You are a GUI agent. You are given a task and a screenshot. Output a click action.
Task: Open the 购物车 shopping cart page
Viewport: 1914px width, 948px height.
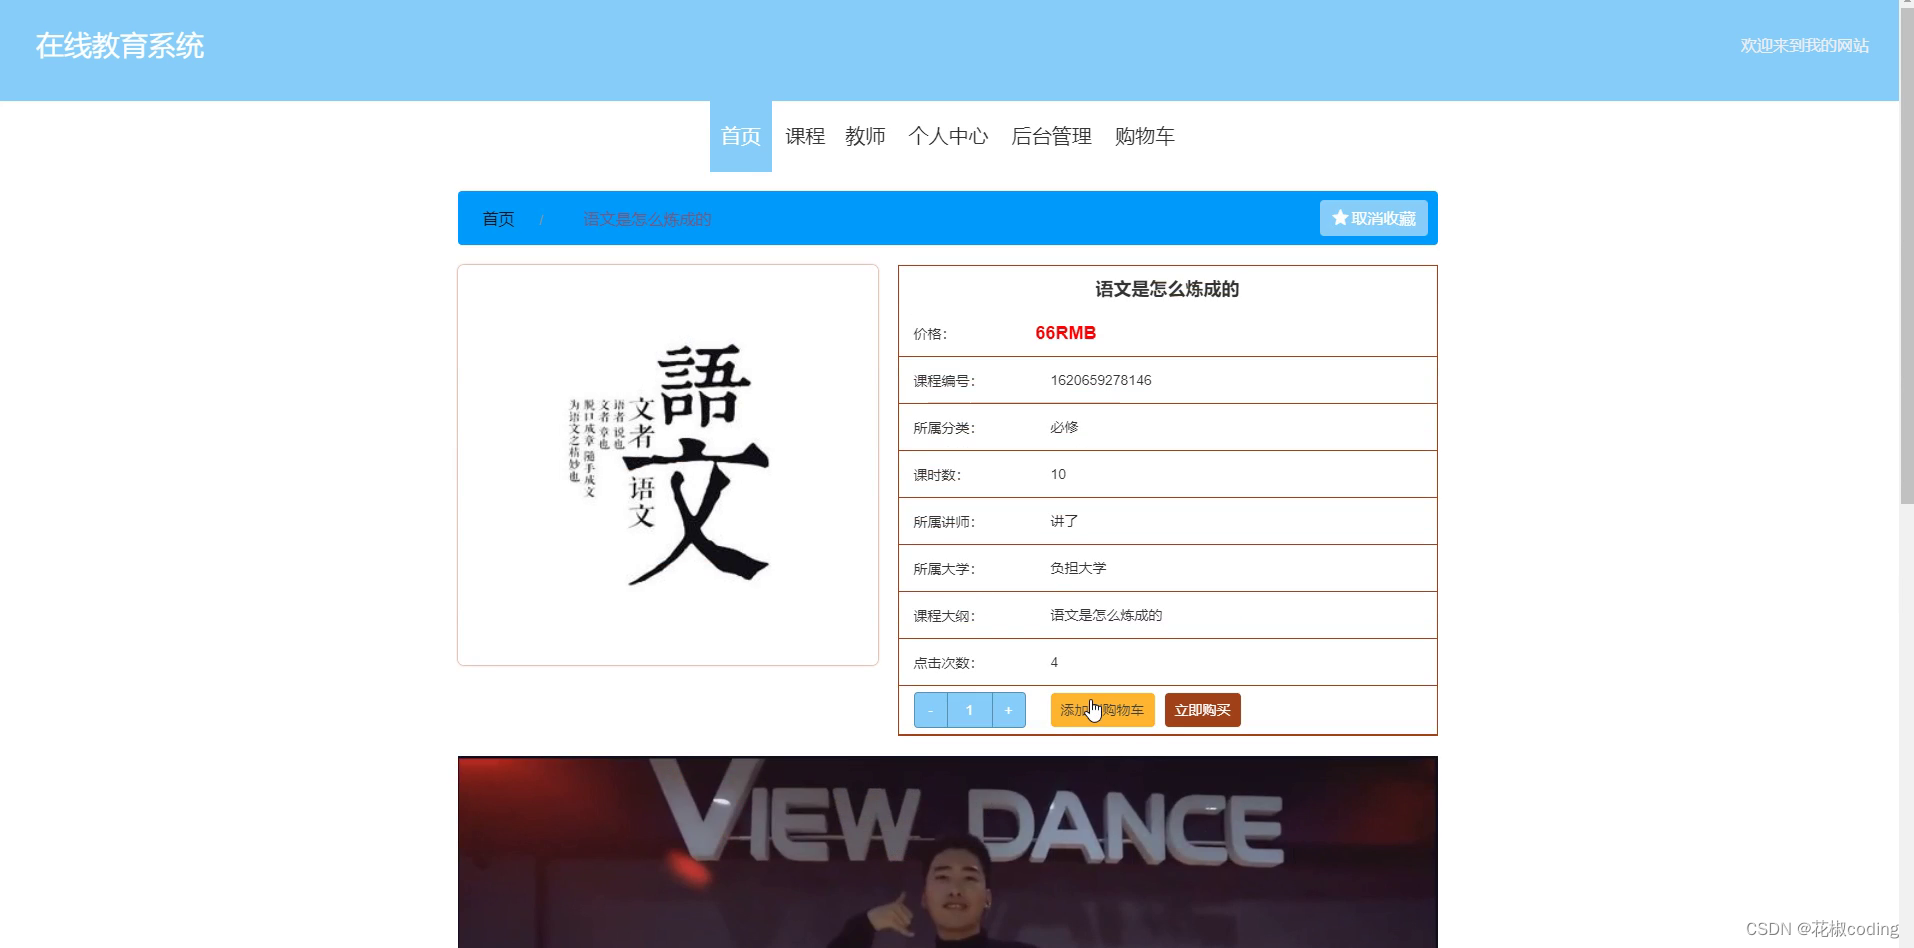(x=1143, y=136)
